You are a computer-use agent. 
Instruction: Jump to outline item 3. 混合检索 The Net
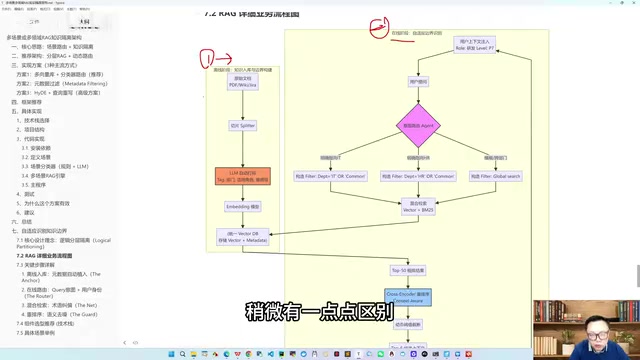click(x=59, y=305)
